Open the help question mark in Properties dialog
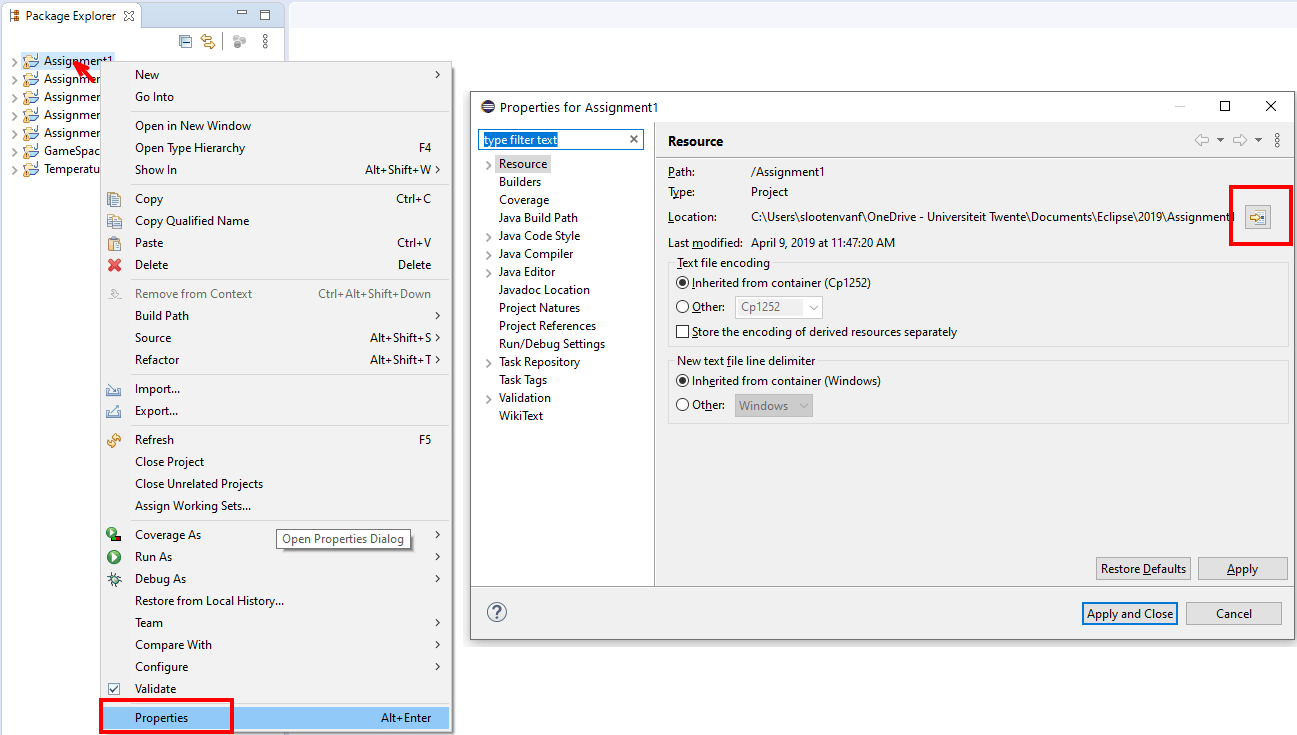 tap(497, 611)
